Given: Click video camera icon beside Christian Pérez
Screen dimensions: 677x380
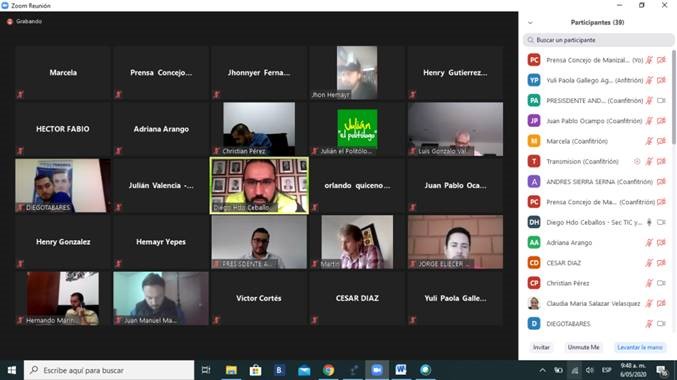Looking at the screenshot, I should [661, 283].
